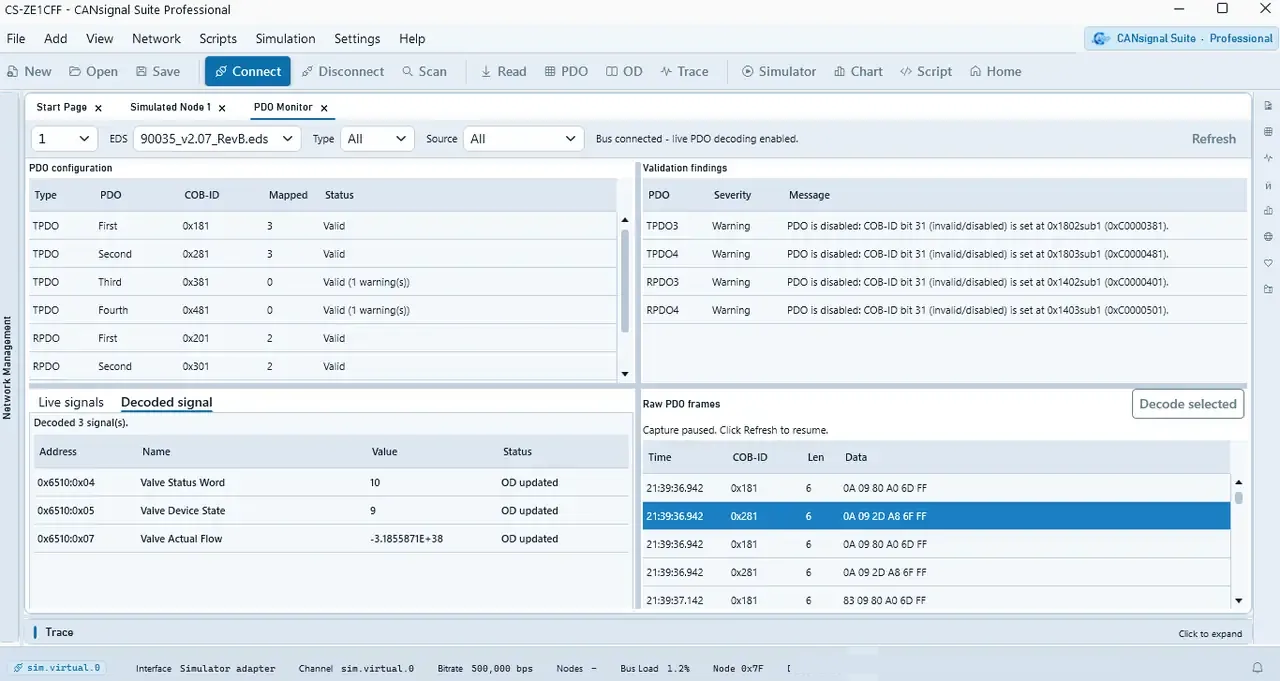Viewport: 1280px width, 681px height.
Task: Close the Simulated Node 1 tab
Action: coord(222,108)
